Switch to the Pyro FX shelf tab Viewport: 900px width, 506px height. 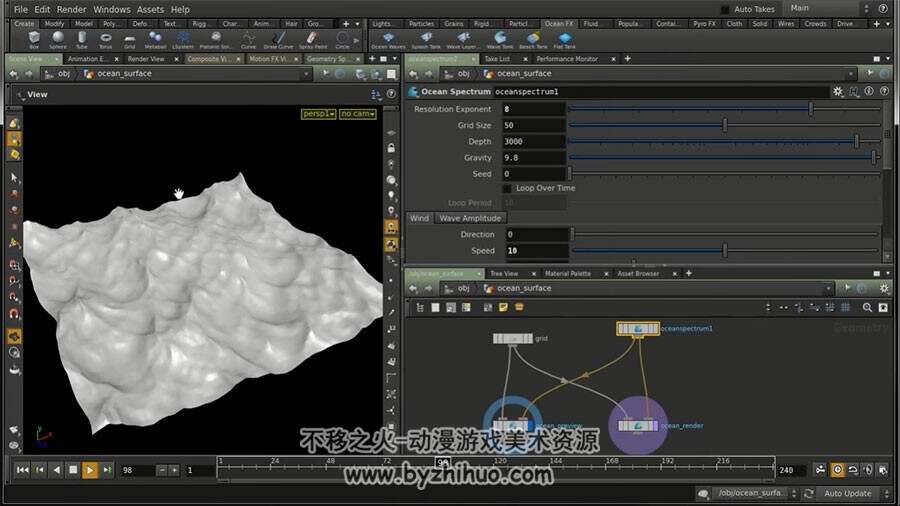[x=704, y=24]
